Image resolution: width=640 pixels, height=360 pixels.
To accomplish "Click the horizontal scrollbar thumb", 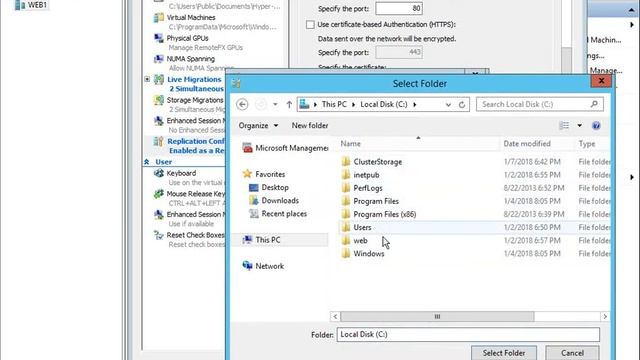I will (437, 316).
